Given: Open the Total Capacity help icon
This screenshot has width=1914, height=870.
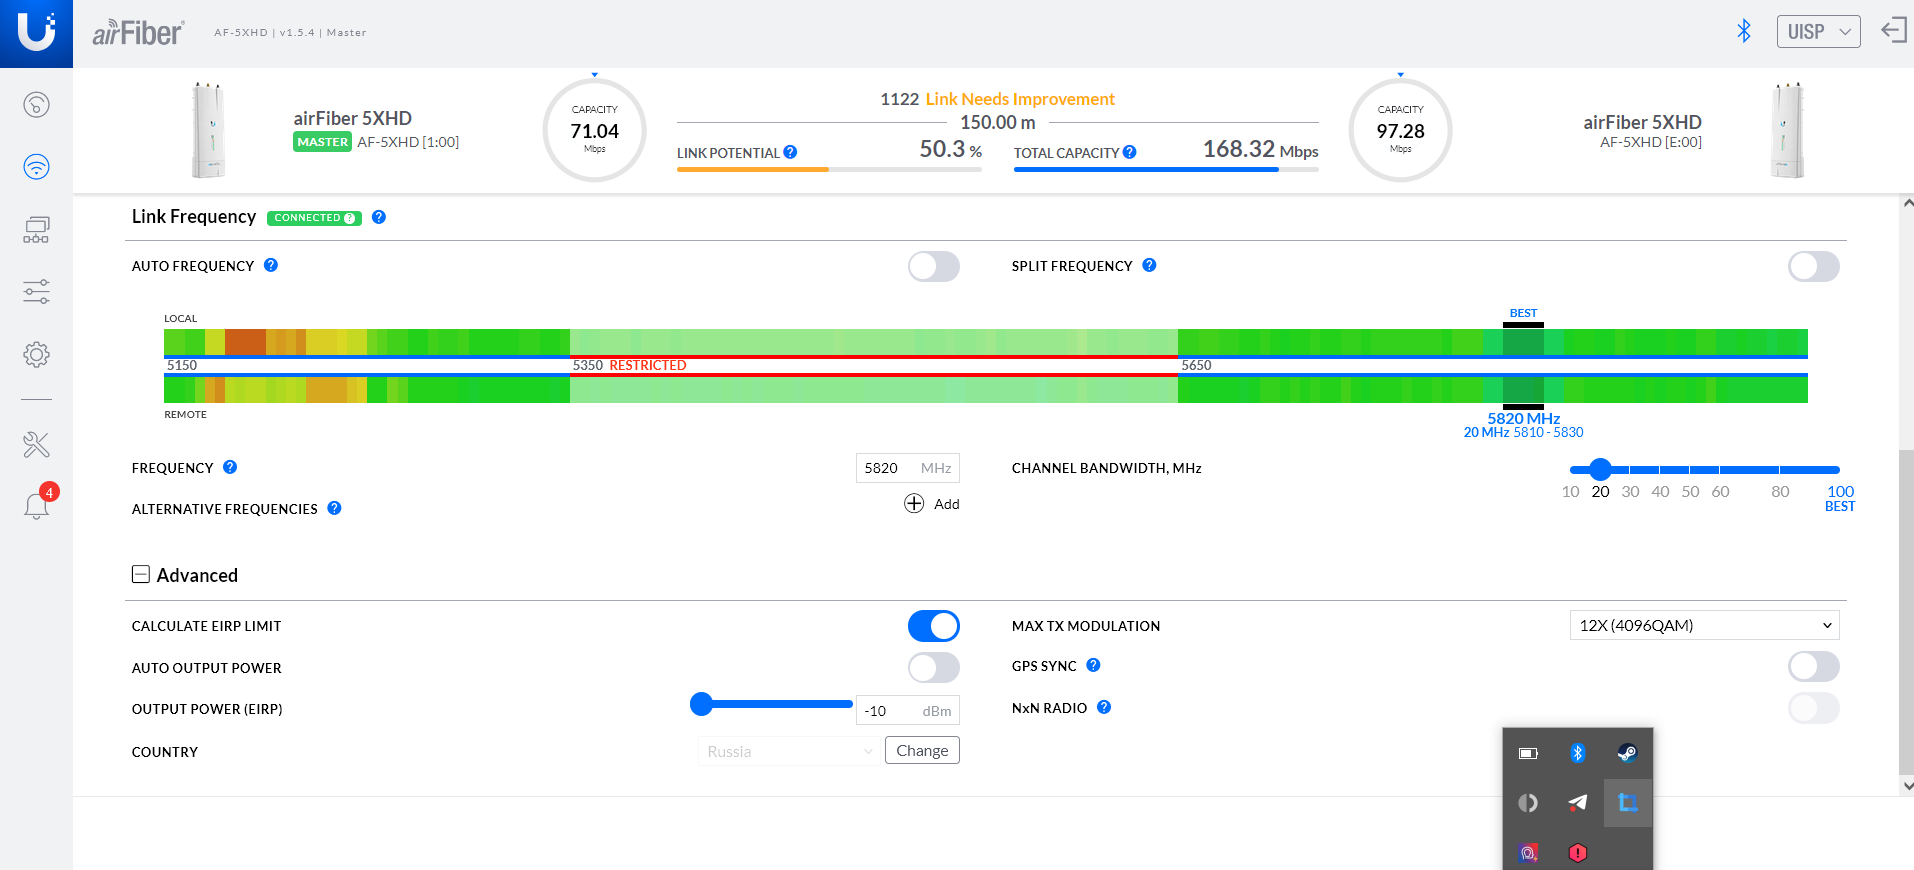Looking at the screenshot, I should click(x=1129, y=152).
